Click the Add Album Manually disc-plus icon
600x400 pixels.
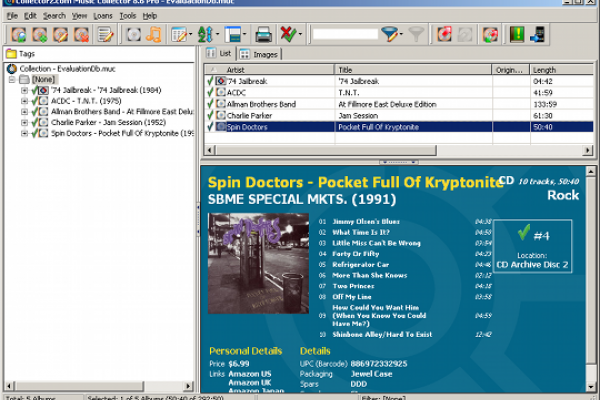39,35
